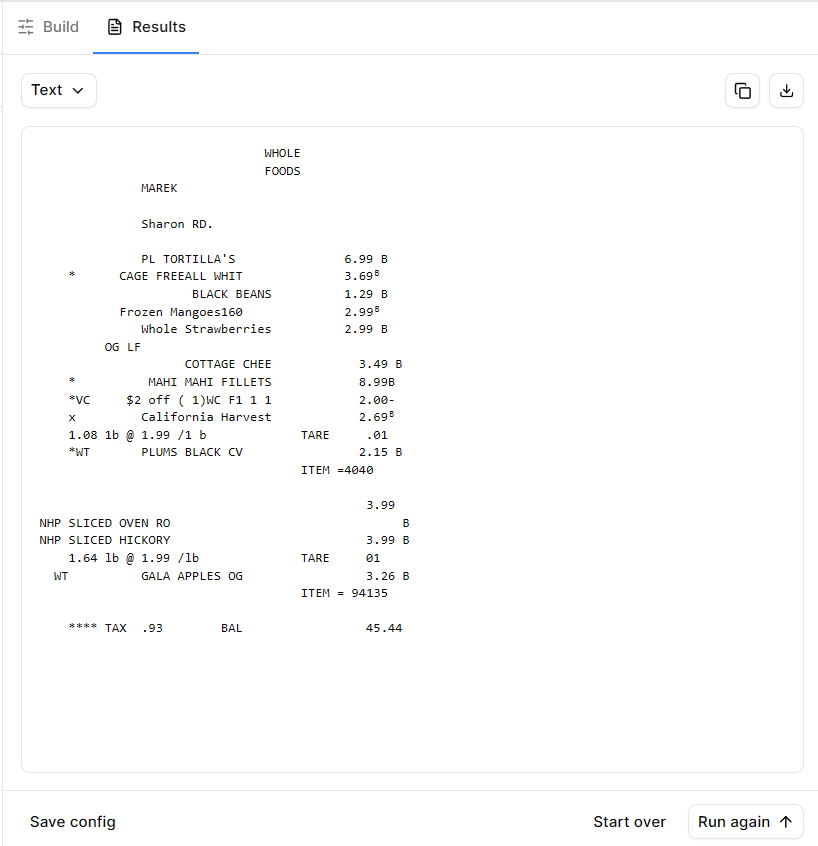
Task: Click NHP SLICED OVEN RO line
Action: click(x=105, y=523)
